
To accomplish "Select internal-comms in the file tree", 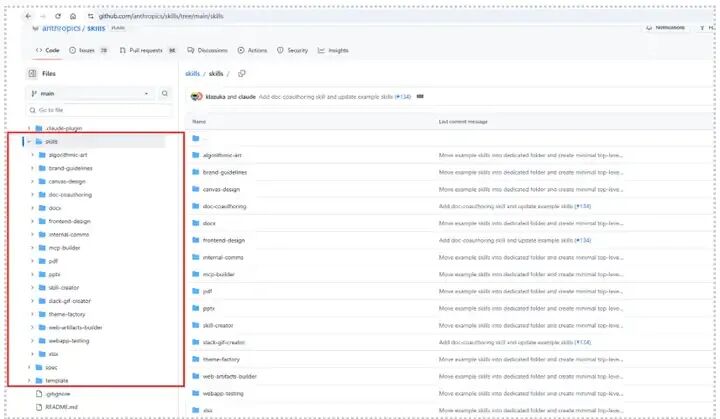I will (x=69, y=234).
